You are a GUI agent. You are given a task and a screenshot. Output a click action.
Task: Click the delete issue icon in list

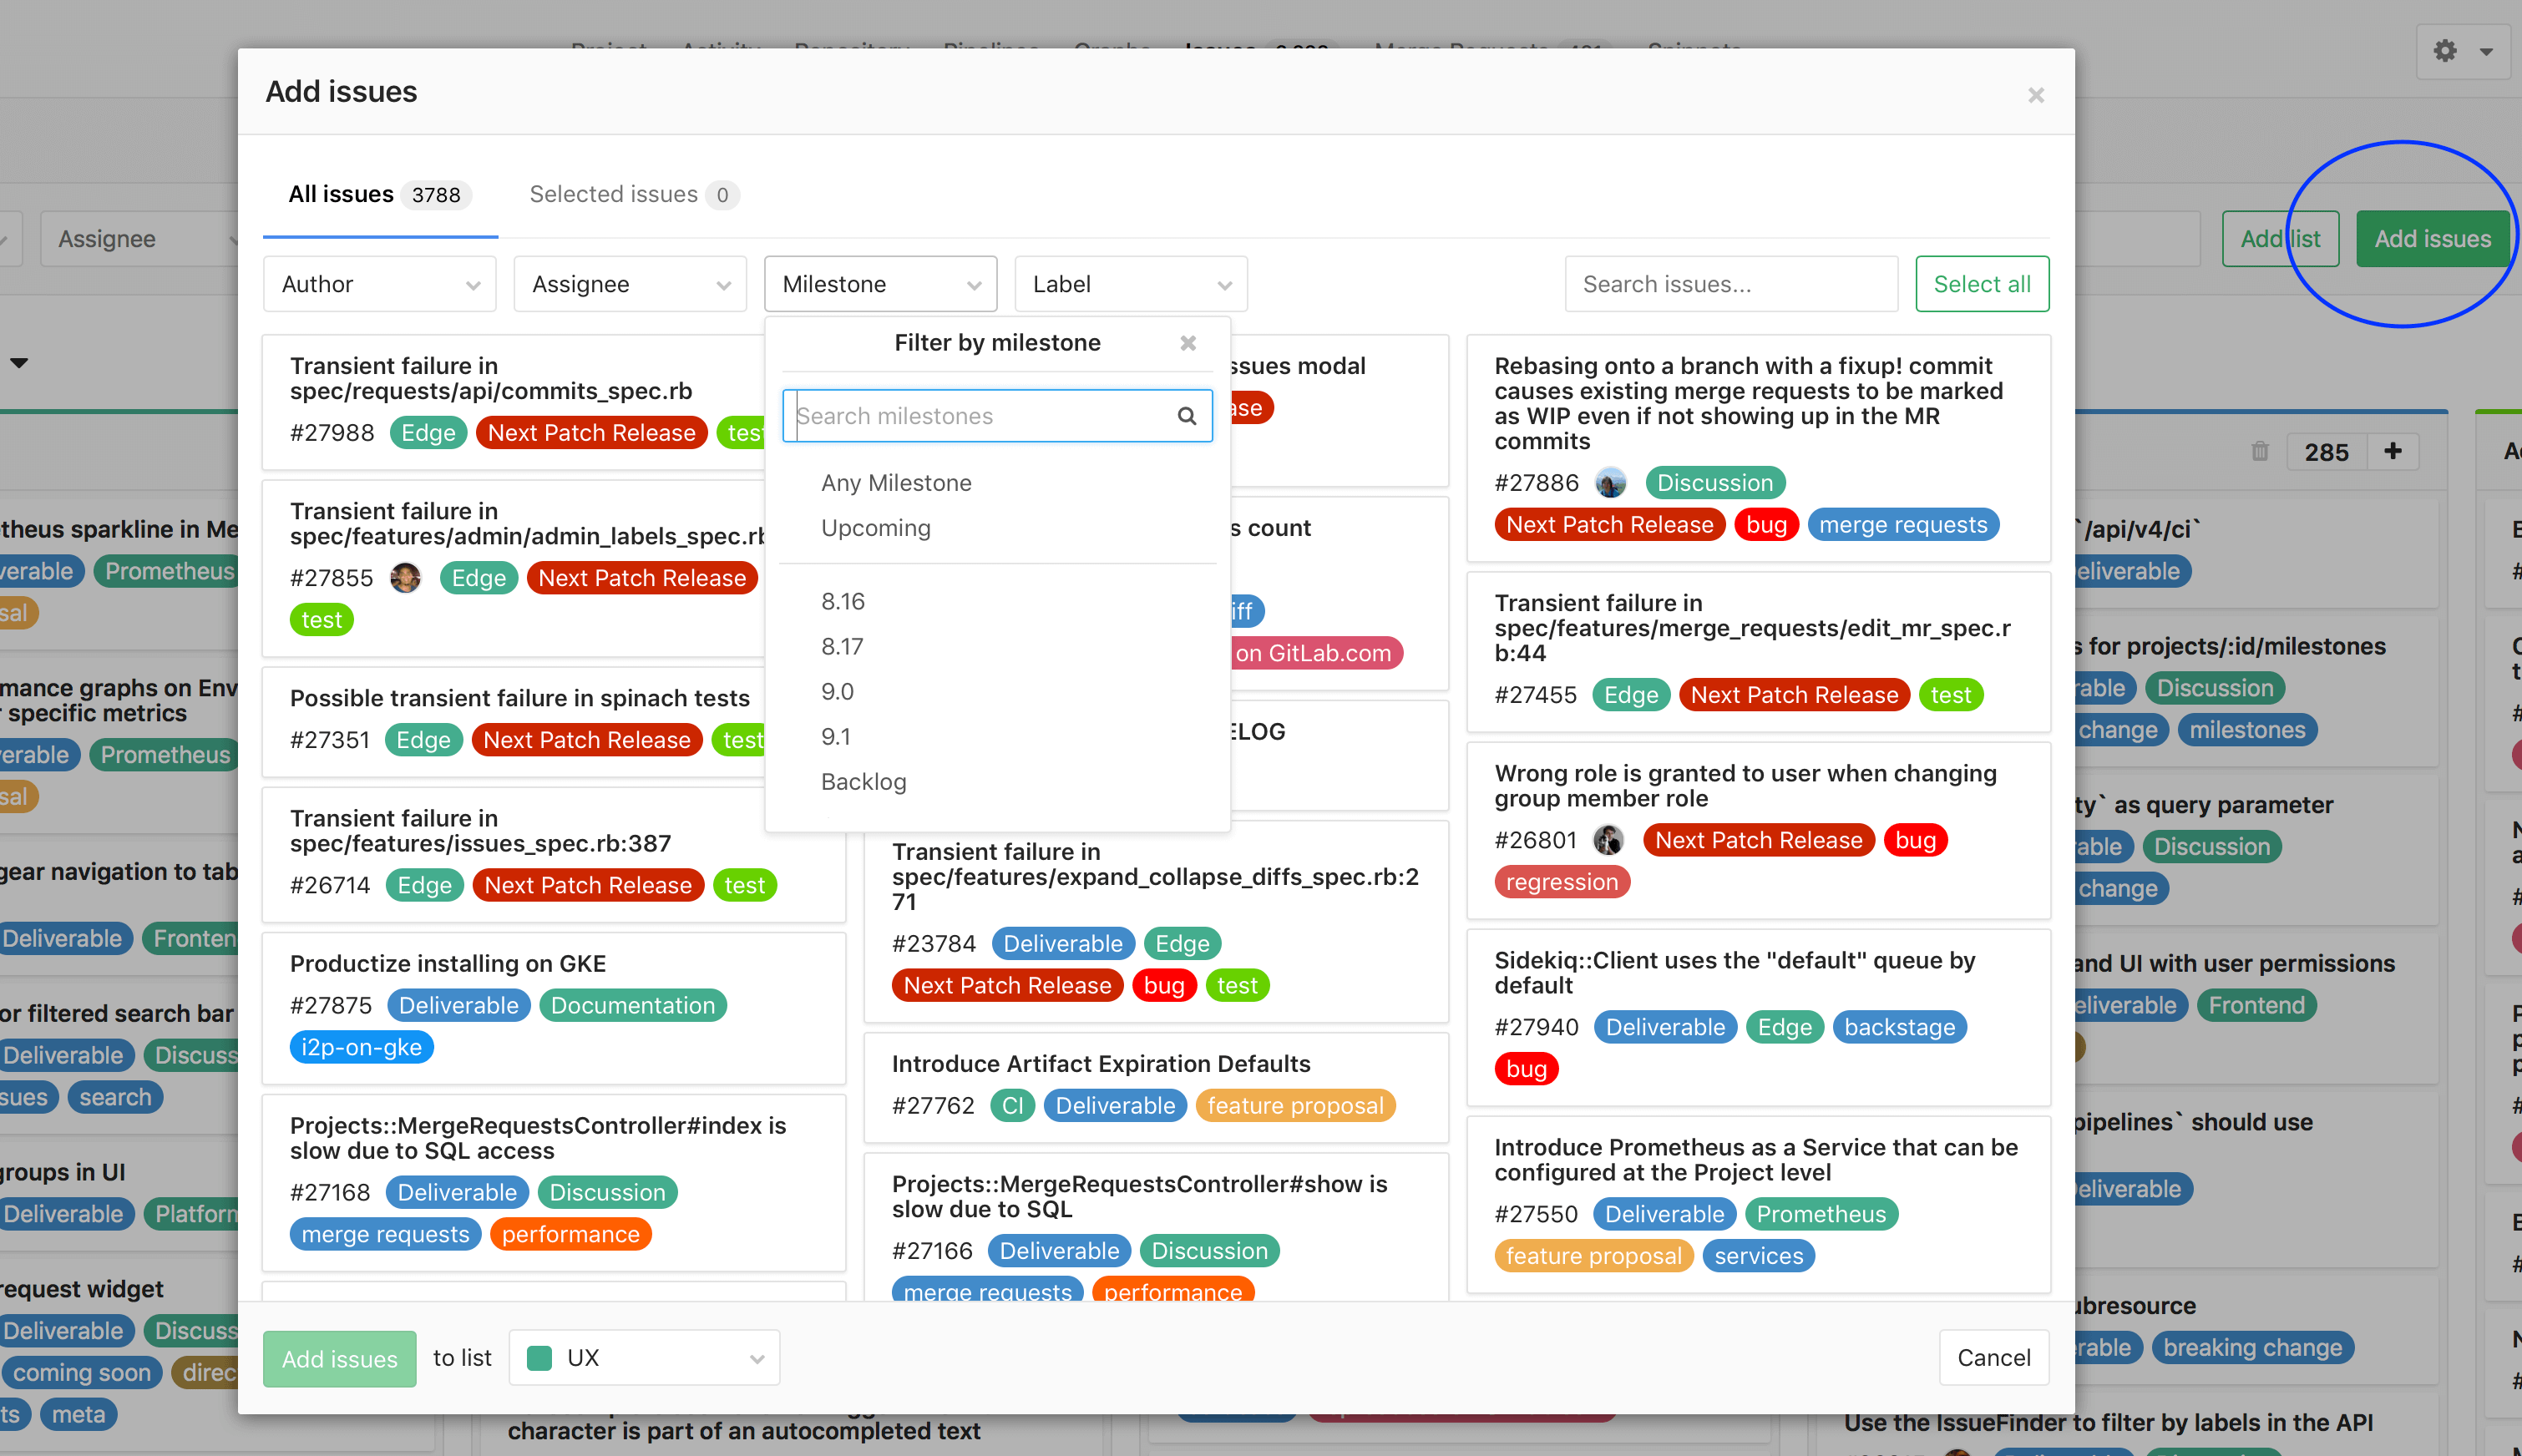(2261, 452)
